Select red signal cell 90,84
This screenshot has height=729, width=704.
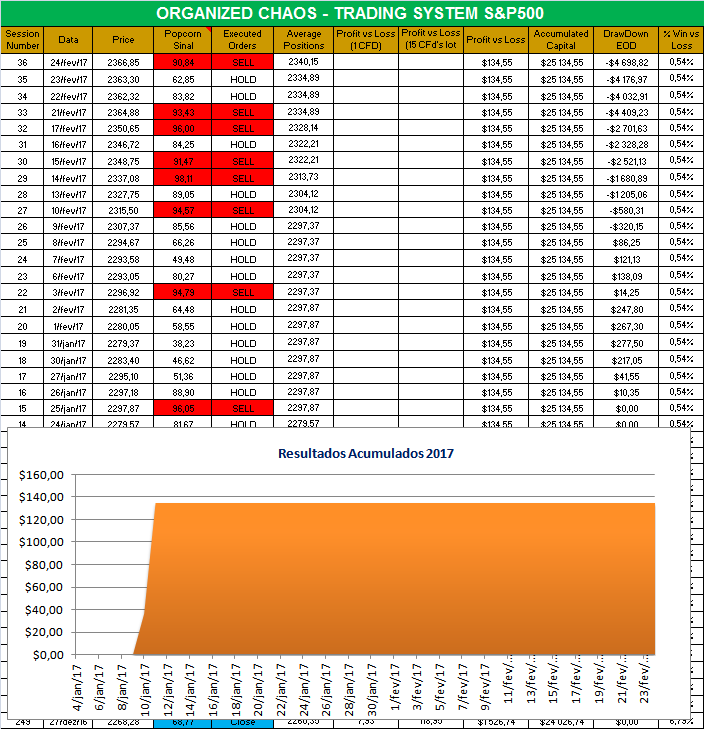pos(183,62)
